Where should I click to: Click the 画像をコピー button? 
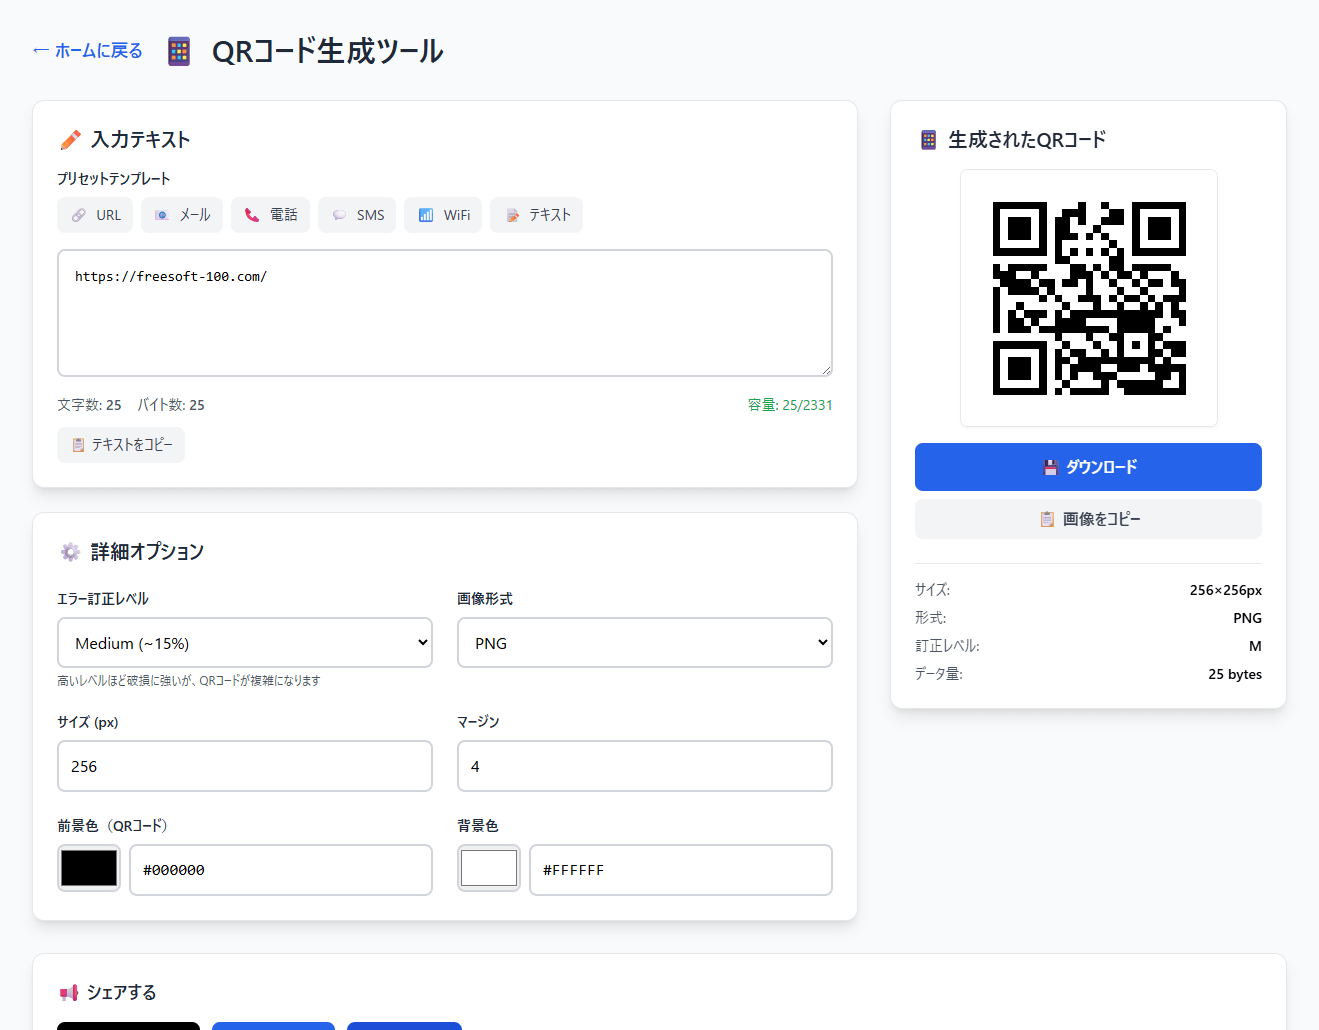(1088, 519)
